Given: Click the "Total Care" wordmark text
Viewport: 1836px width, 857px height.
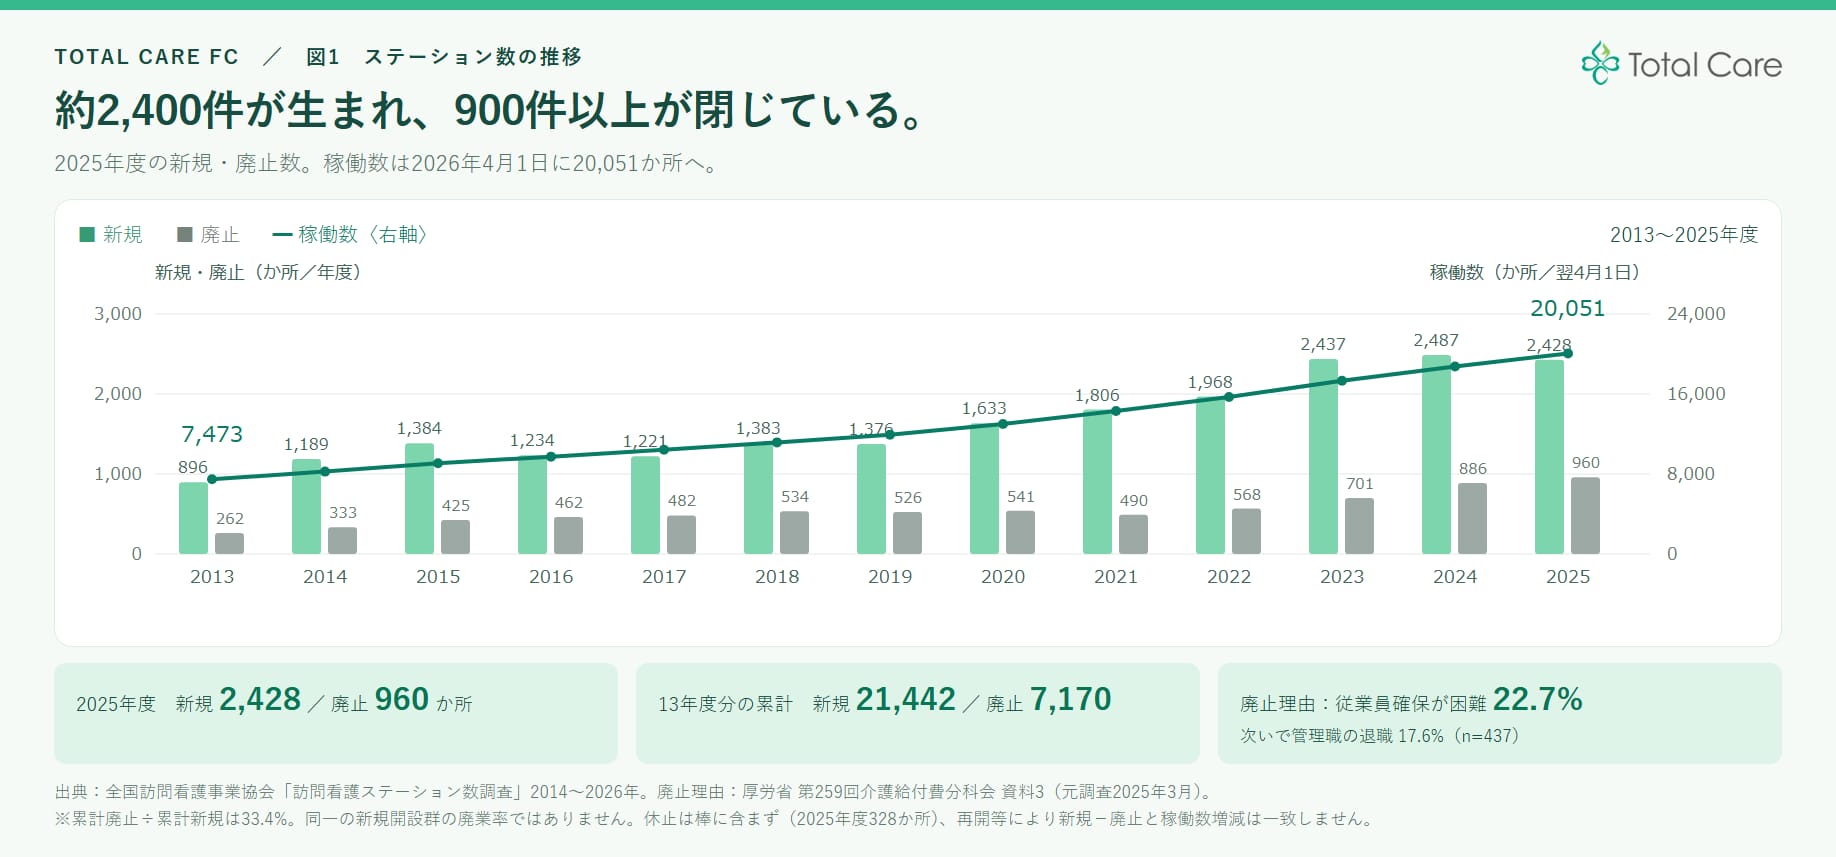Looking at the screenshot, I should (x=1705, y=65).
